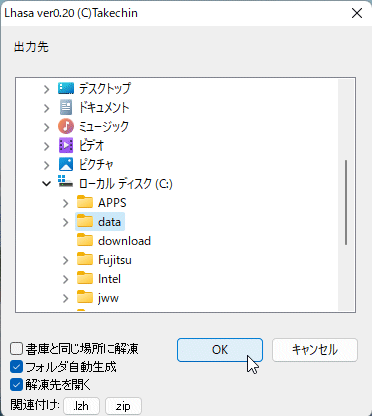The width and height of the screenshot is (372, 416).
Task: Confirm with the OK button
Action: (x=220, y=350)
